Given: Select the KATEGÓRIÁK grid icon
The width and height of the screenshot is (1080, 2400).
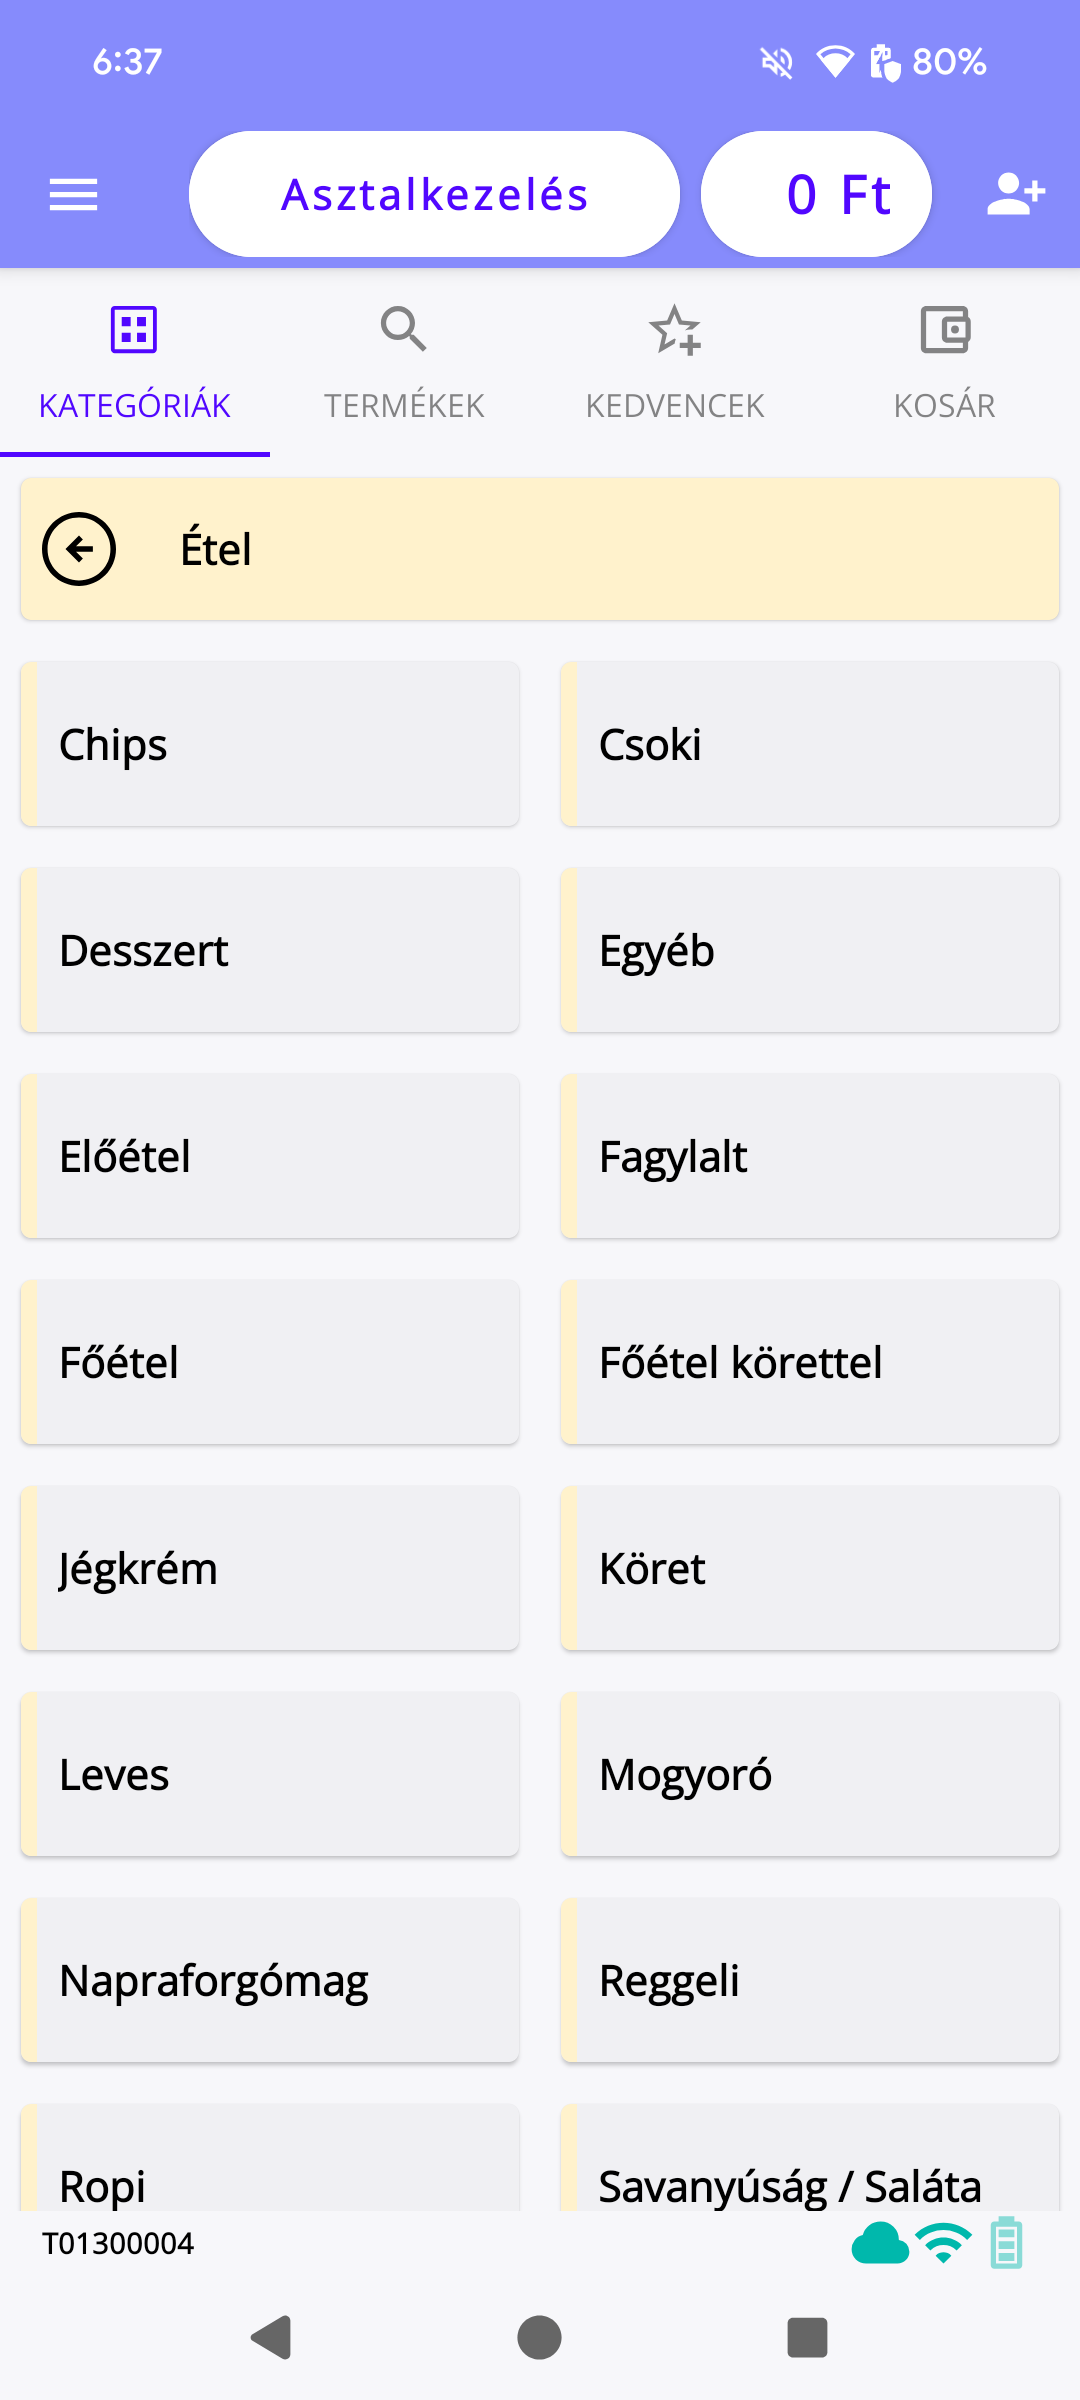Looking at the screenshot, I should [133, 328].
